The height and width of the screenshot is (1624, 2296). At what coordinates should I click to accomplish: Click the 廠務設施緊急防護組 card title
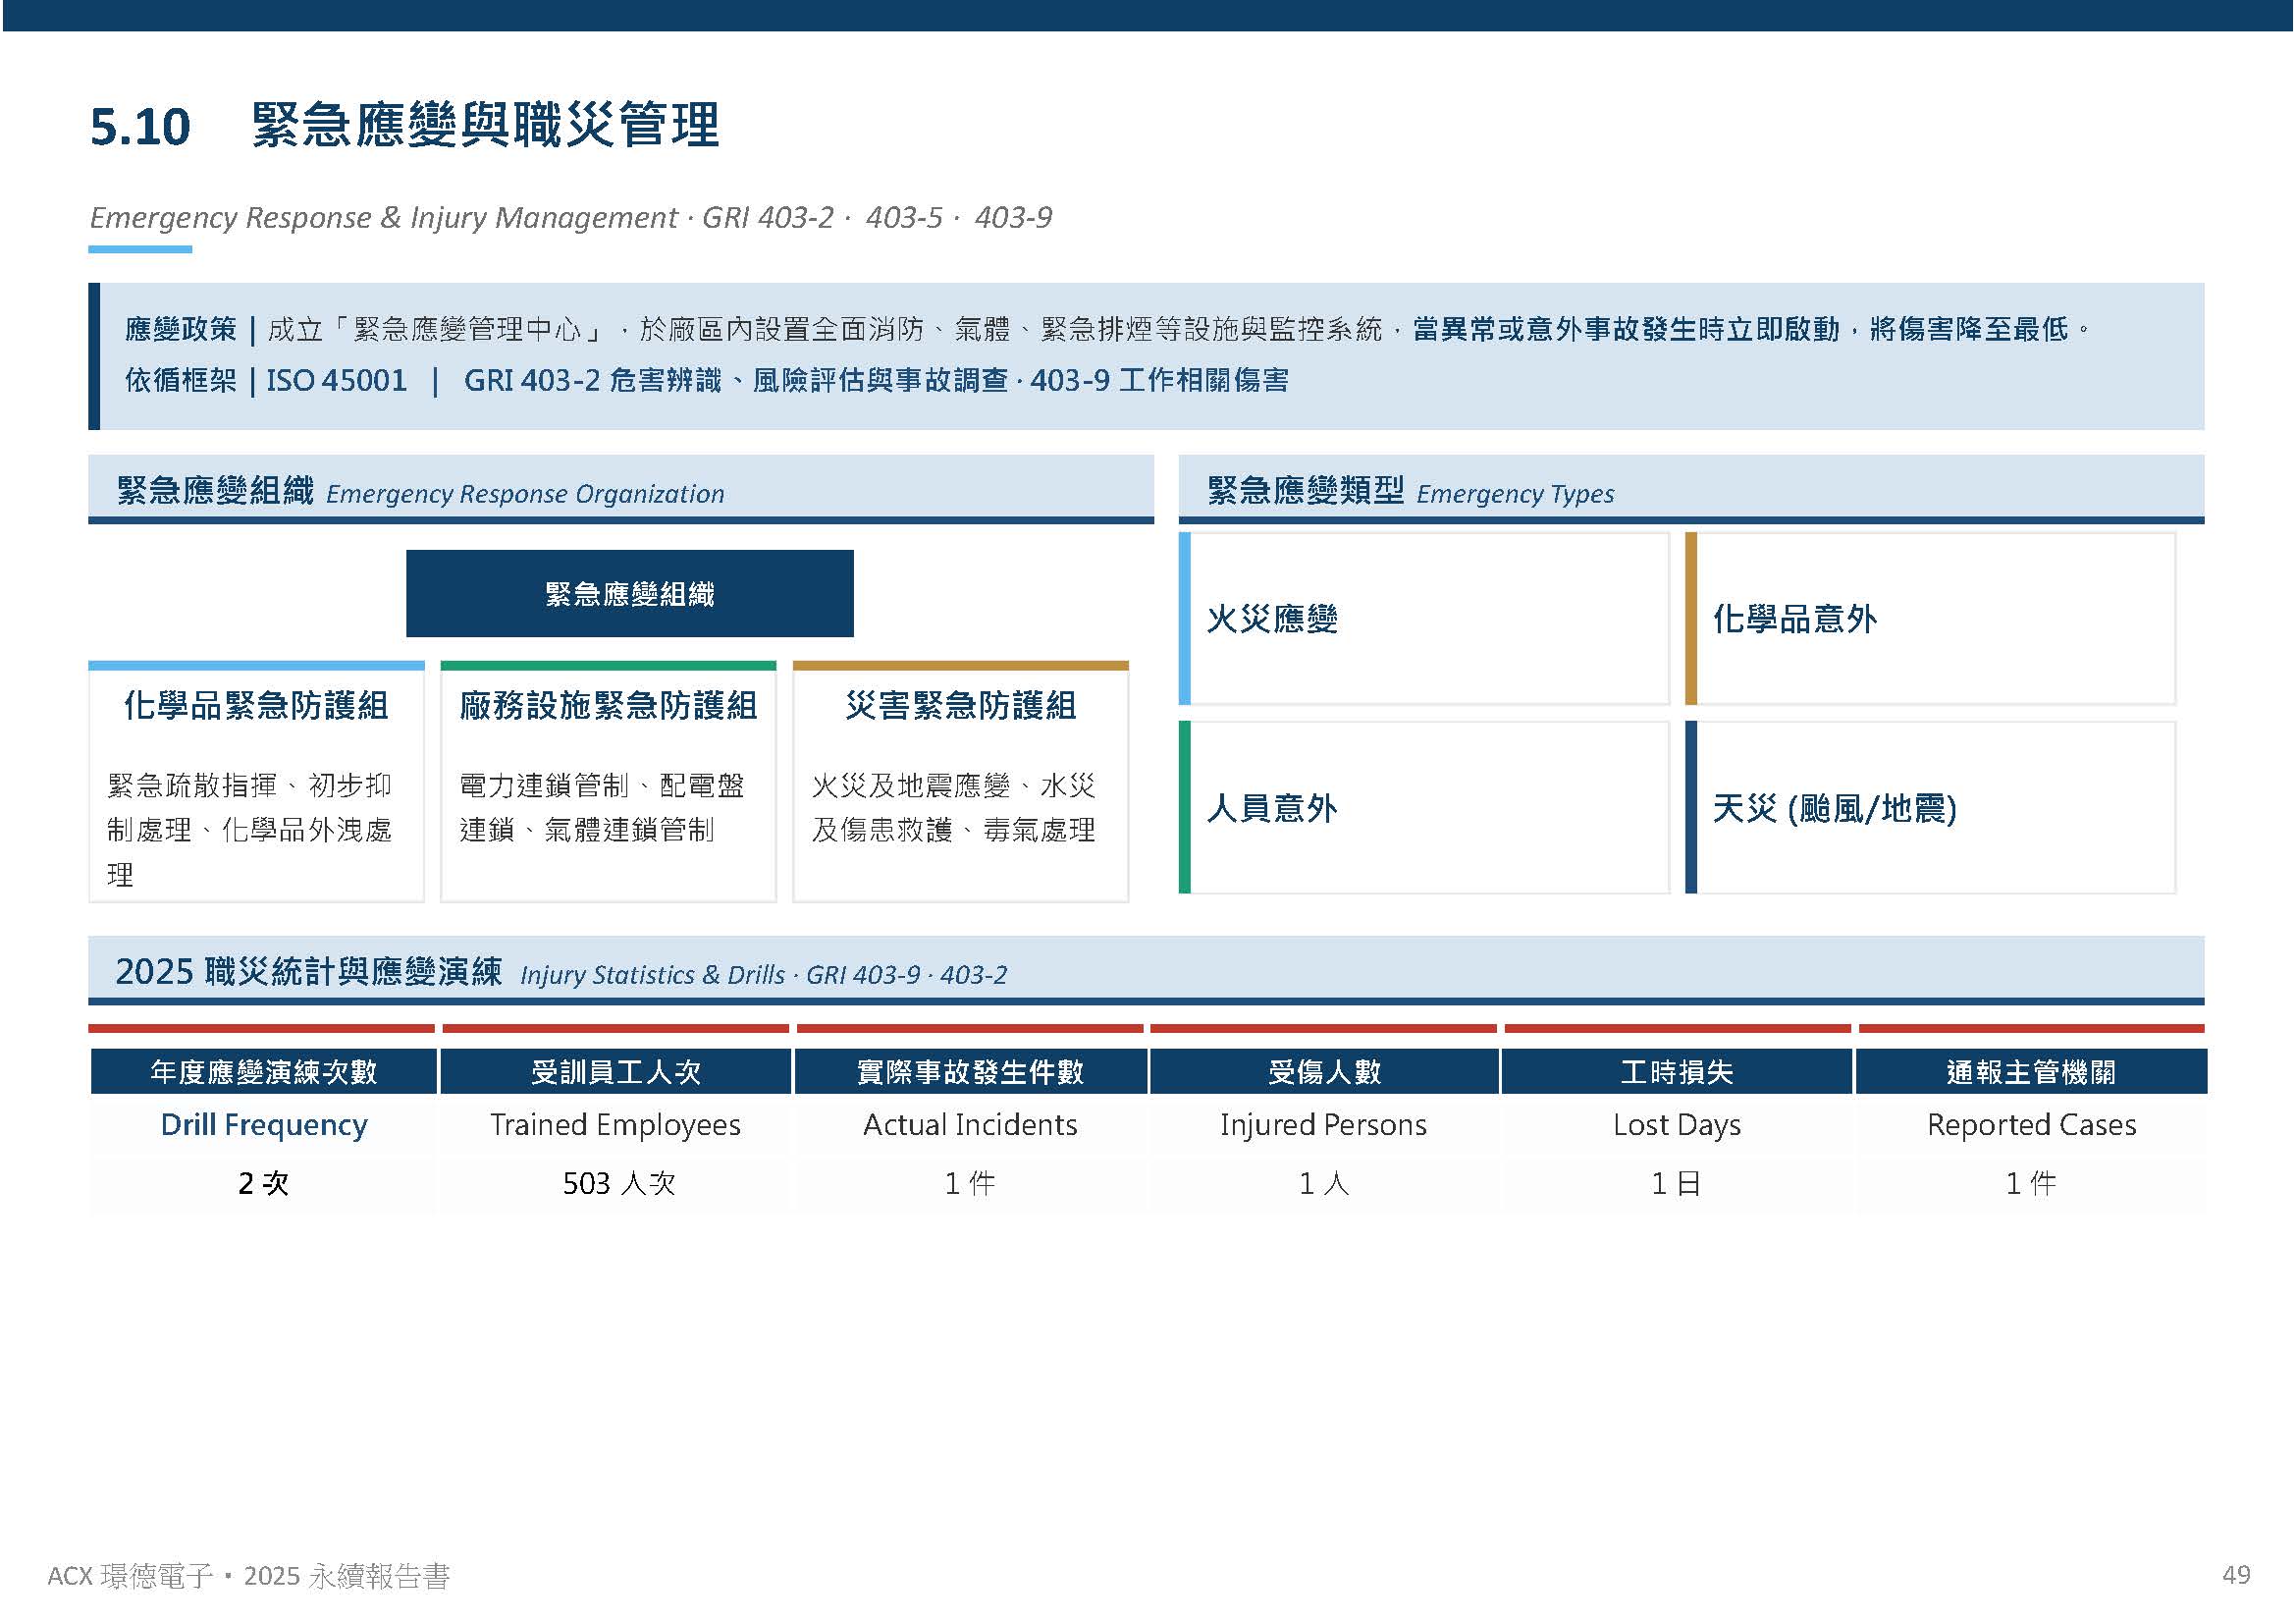pyautogui.click(x=608, y=706)
